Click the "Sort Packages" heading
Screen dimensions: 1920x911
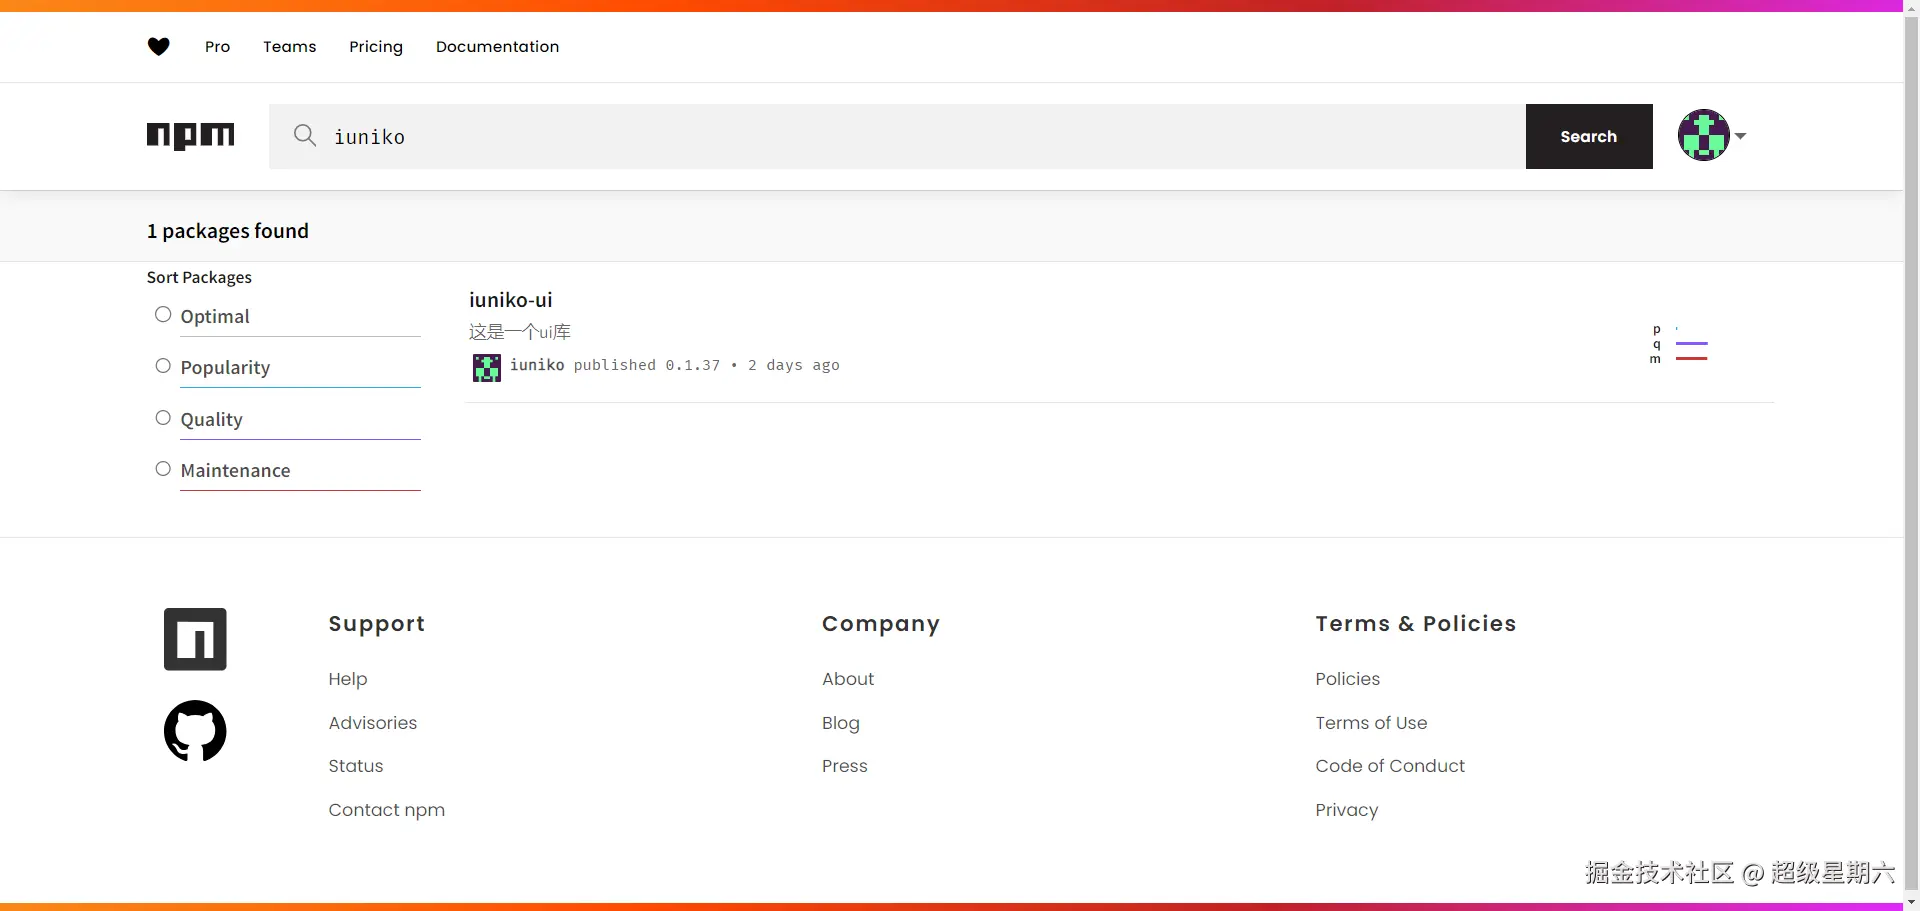tap(199, 277)
